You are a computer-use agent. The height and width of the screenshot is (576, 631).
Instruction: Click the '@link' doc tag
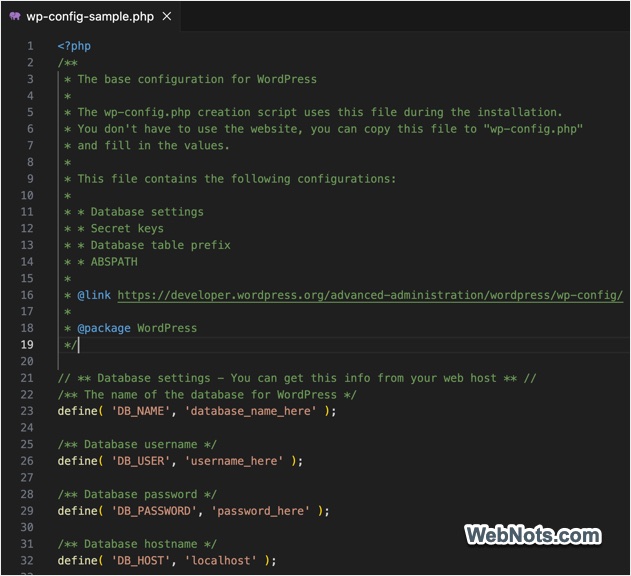94,295
